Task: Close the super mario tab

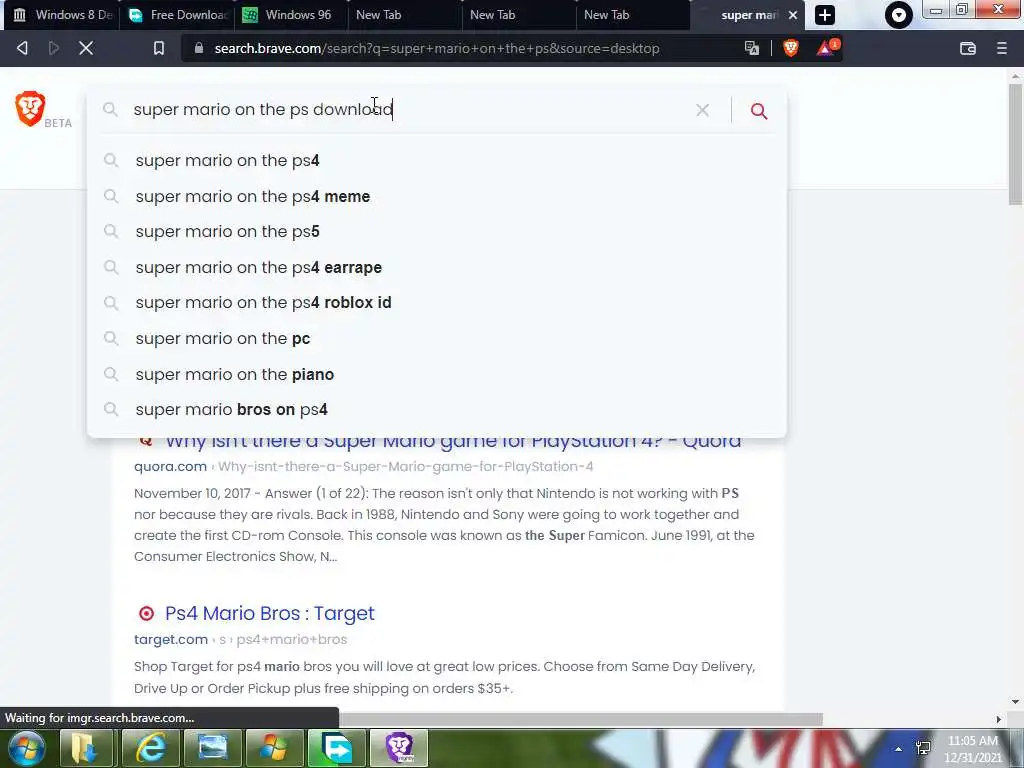Action: [793, 15]
